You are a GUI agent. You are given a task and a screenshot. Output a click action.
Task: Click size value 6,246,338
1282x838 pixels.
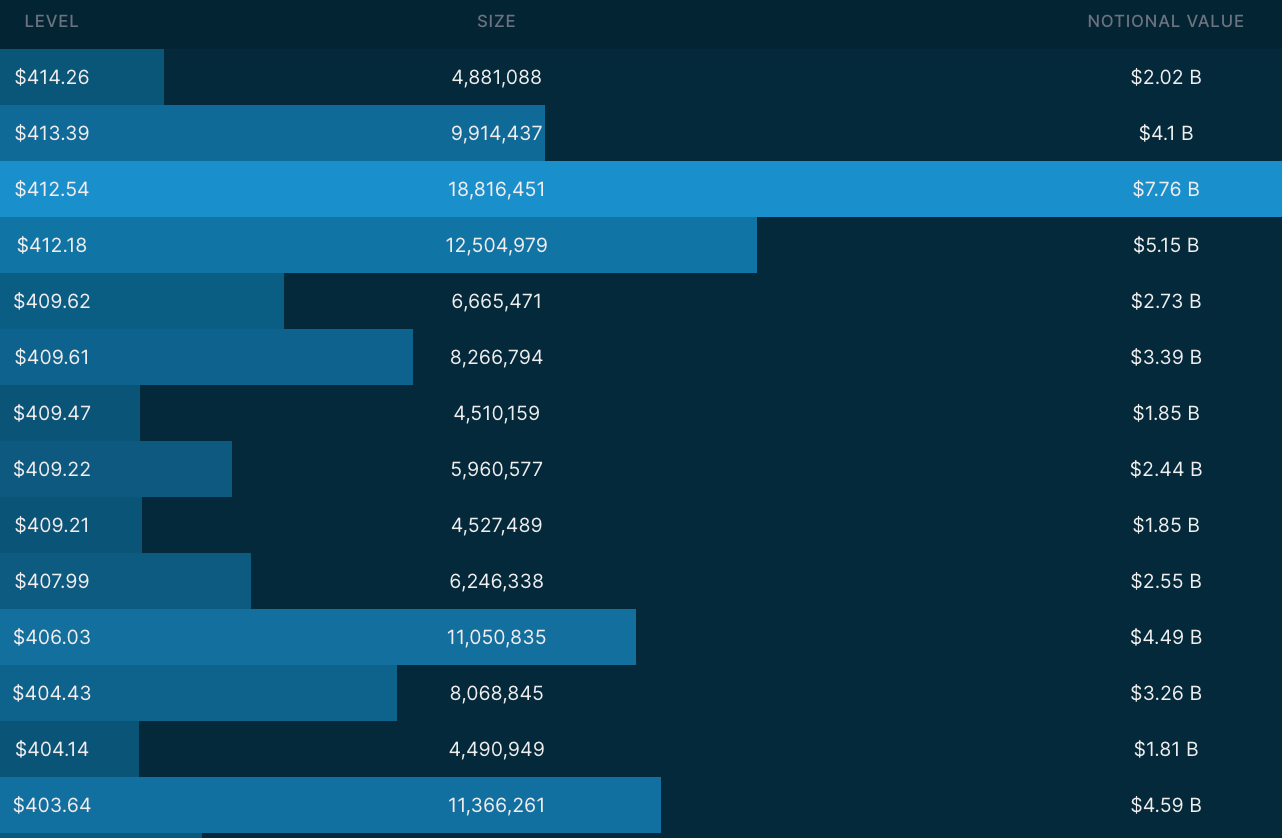(x=497, y=581)
